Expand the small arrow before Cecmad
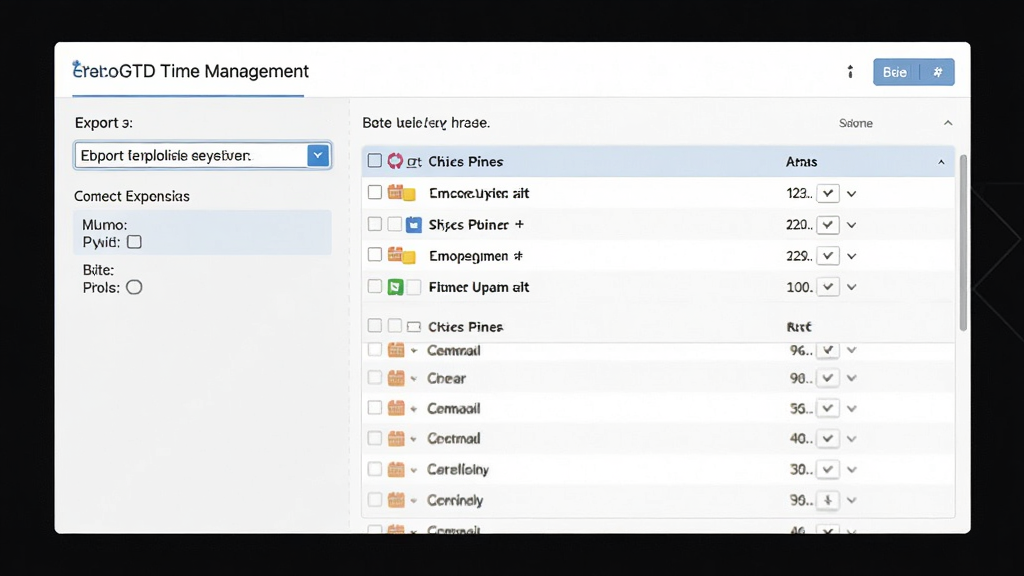The width and height of the screenshot is (1024, 576). (x=414, y=439)
